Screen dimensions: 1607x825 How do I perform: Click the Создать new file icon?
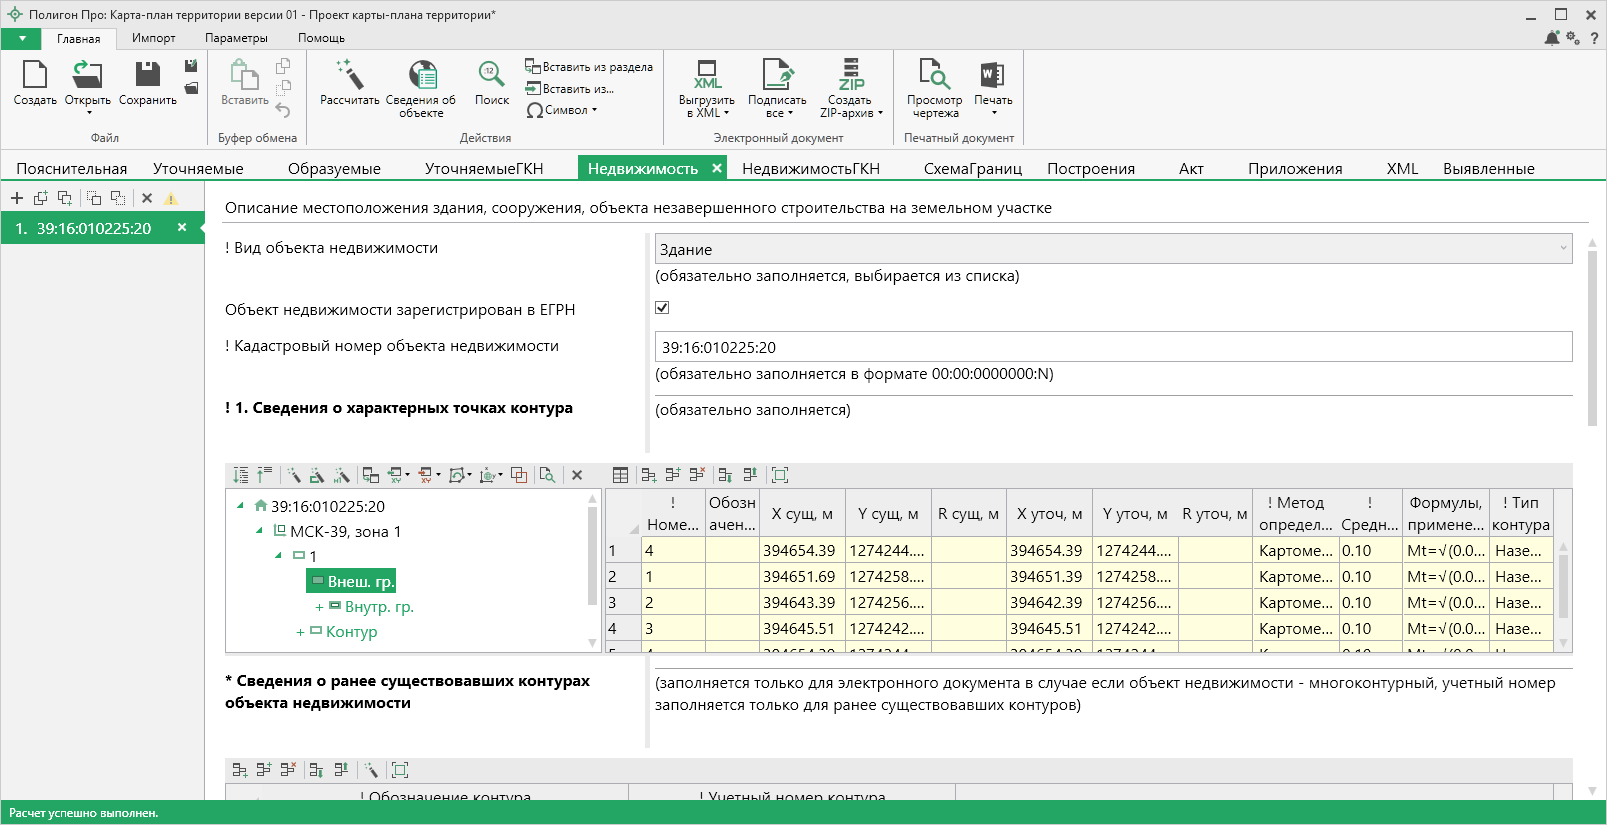pyautogui.click(x=35, y=76)
